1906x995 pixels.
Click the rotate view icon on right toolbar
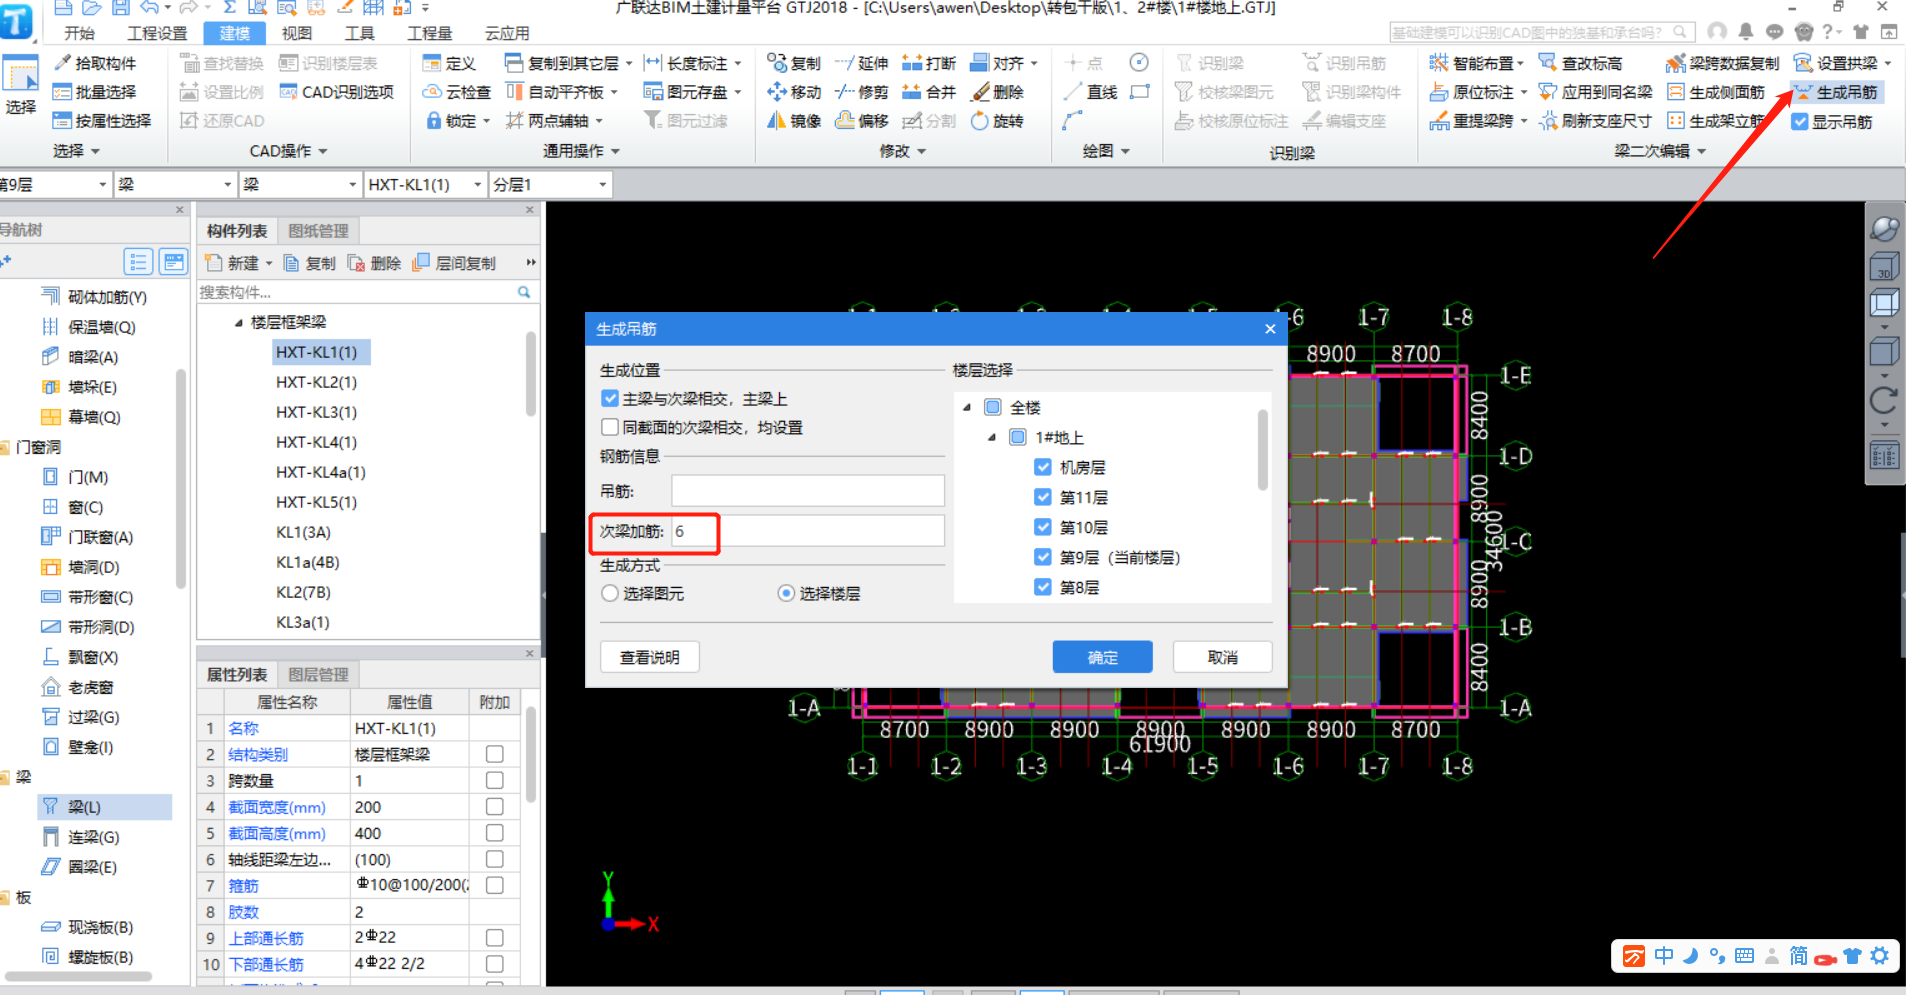click(1884, 401)
